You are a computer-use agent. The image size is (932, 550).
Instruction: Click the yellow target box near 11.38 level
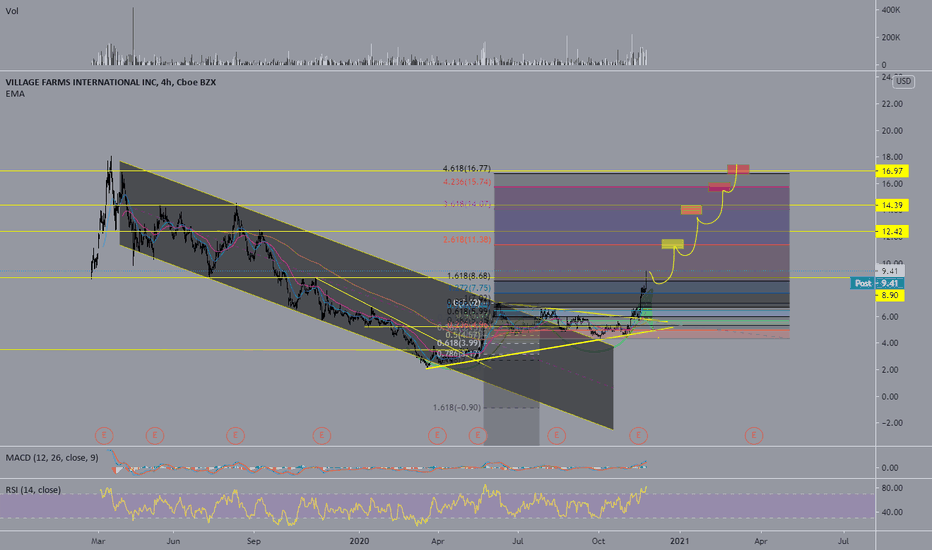point(672,244)
